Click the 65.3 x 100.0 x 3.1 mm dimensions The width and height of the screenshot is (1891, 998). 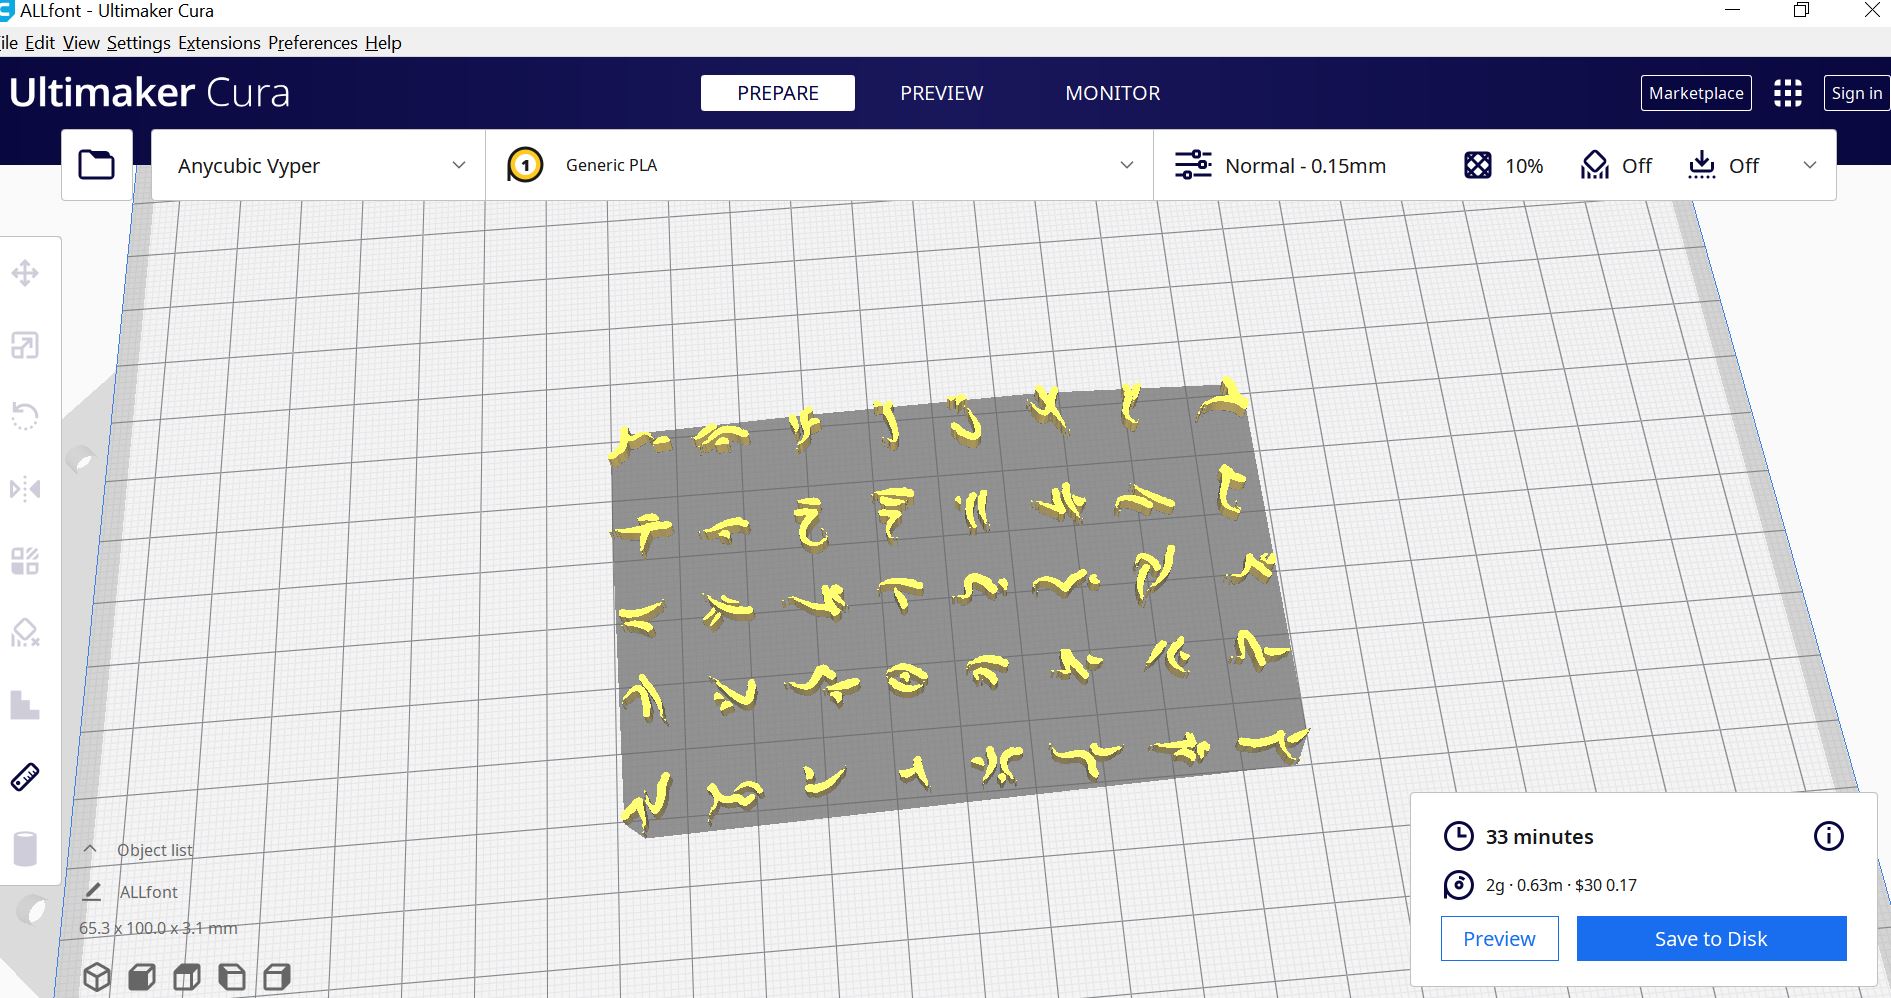158,928
